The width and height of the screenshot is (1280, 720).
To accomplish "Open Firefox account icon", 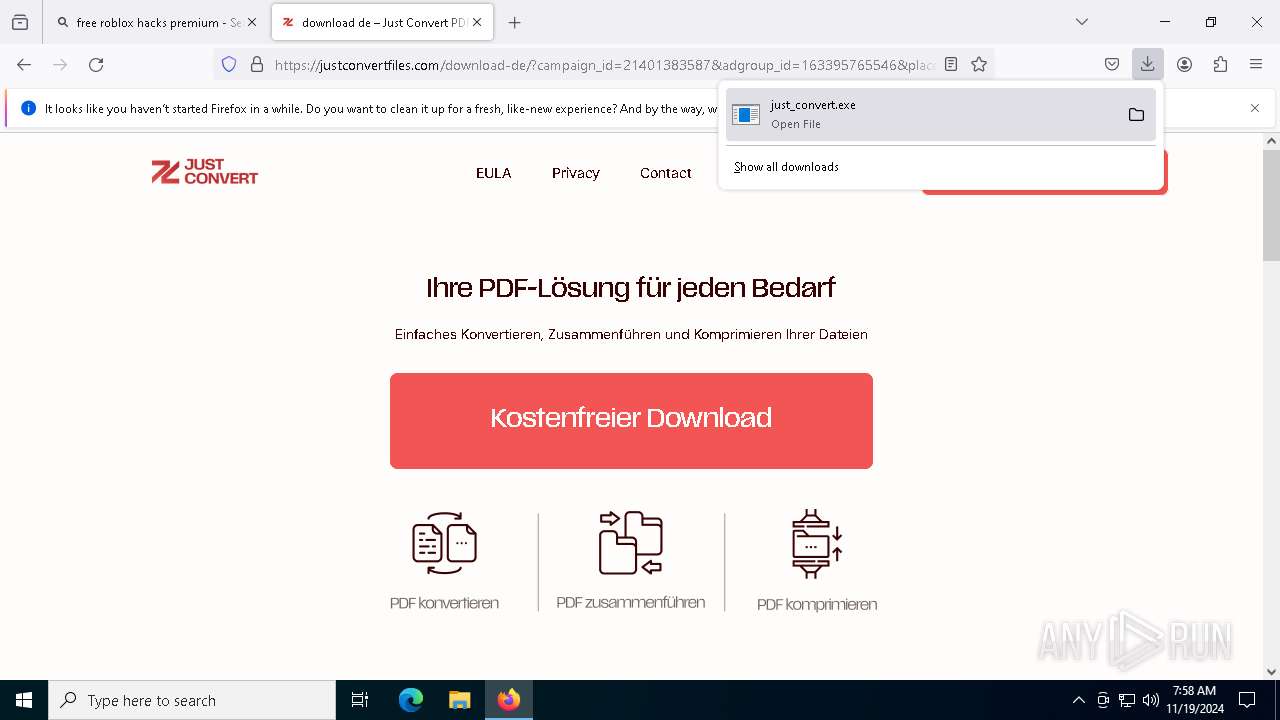I will [x=1184, y=65].
